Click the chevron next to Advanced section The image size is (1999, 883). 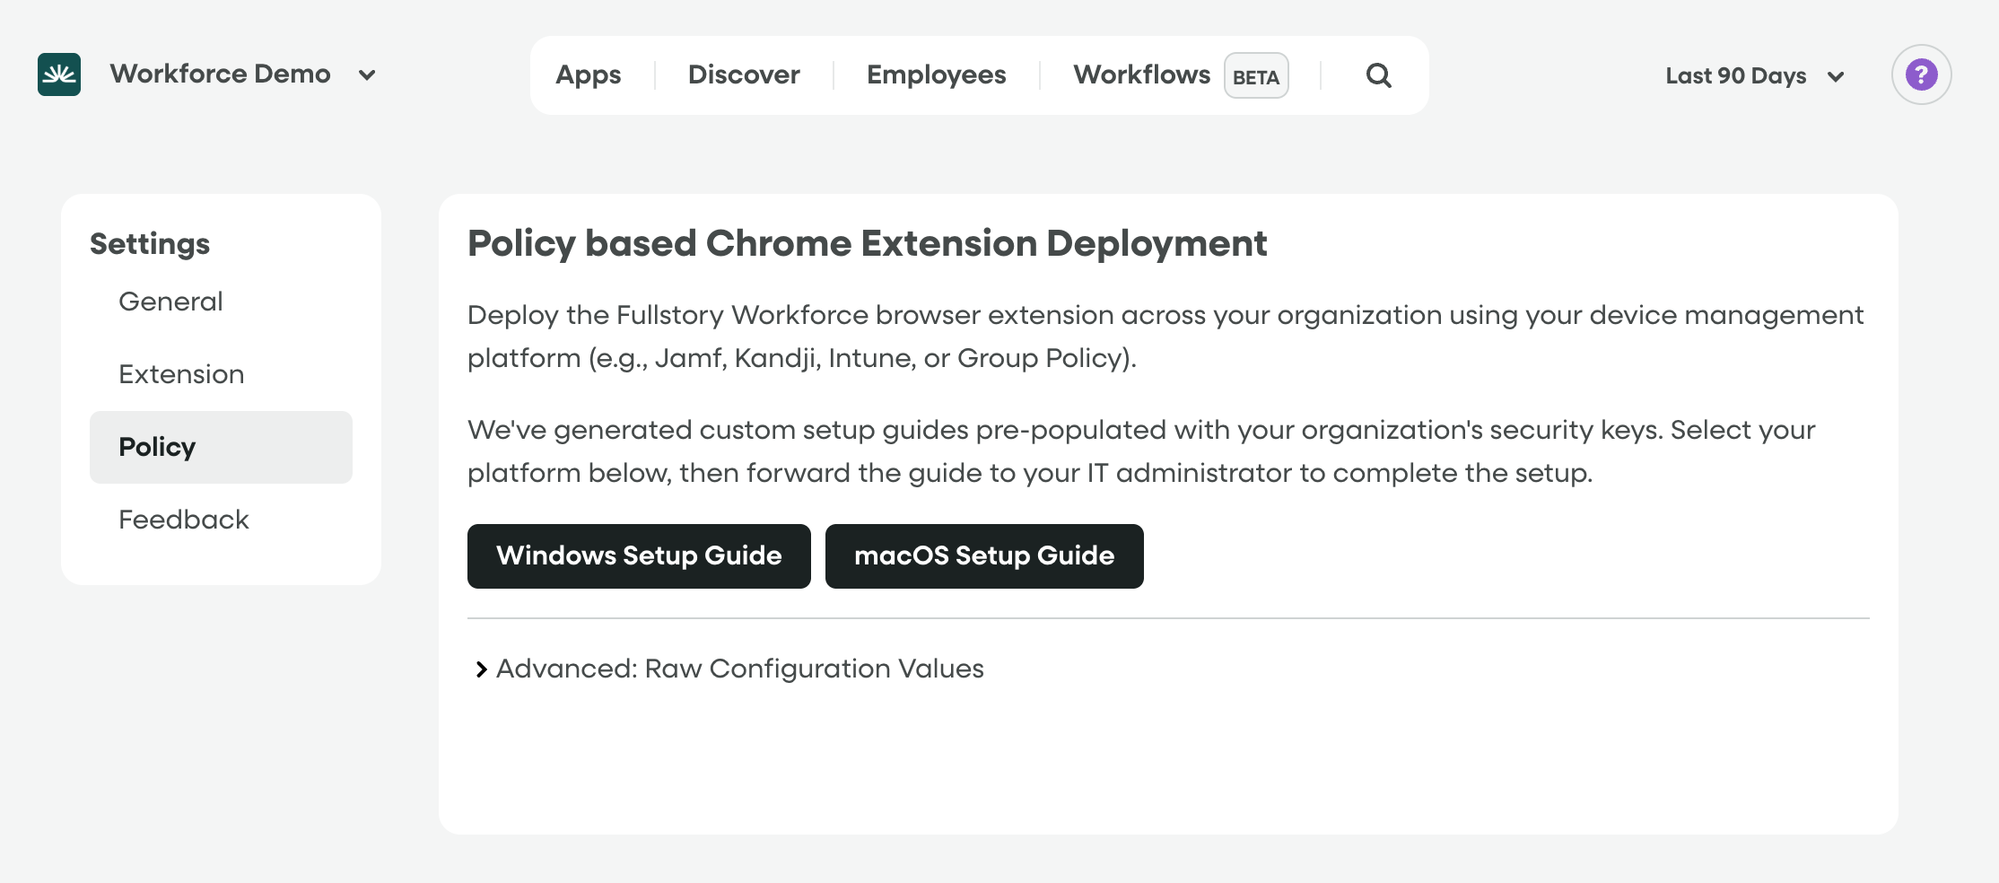(481, 669)
